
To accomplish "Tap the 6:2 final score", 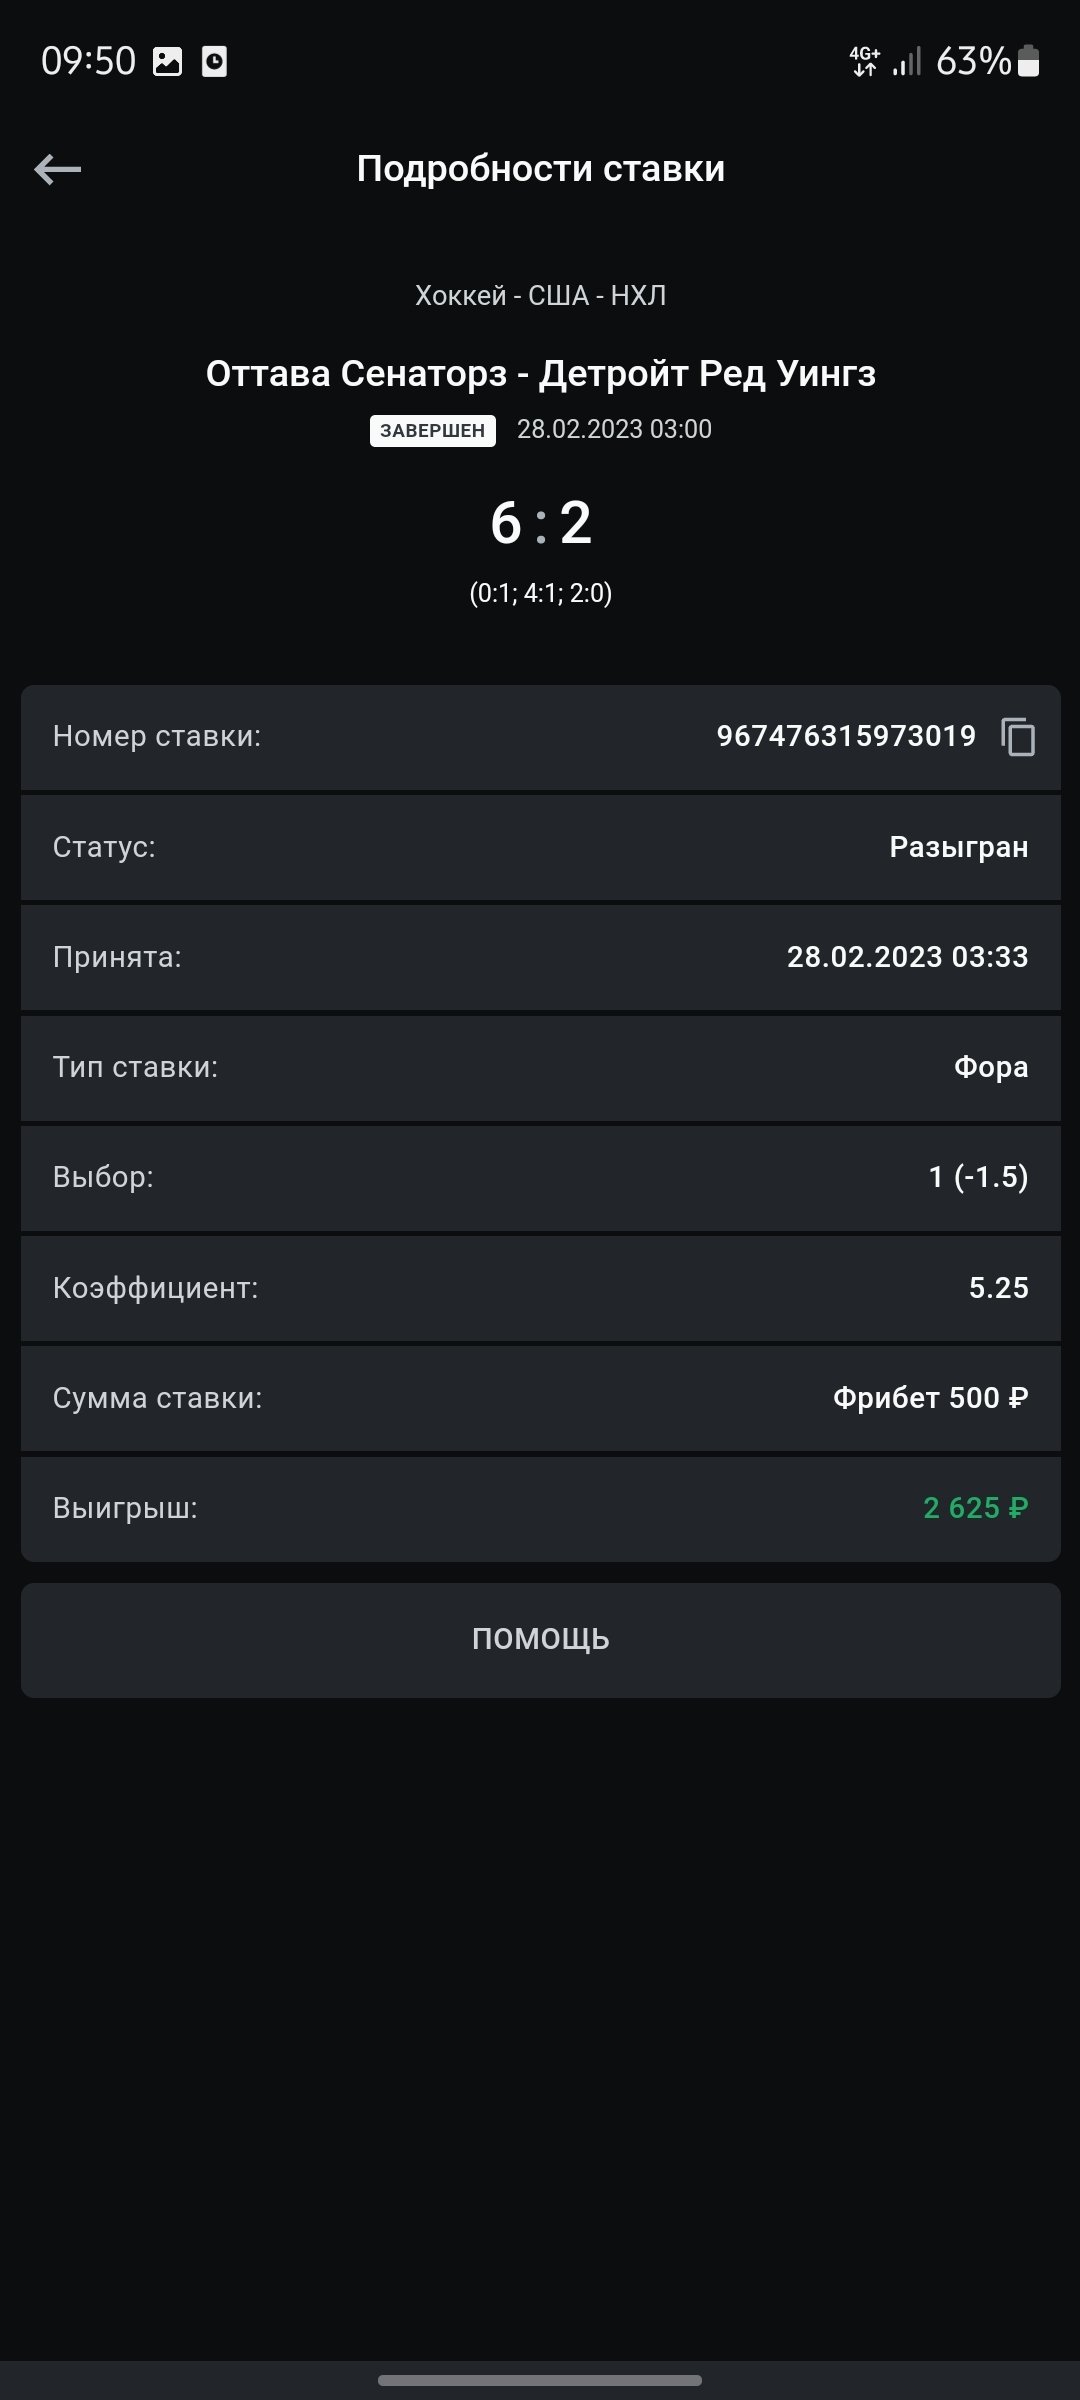I will click(x=540, y=523).
